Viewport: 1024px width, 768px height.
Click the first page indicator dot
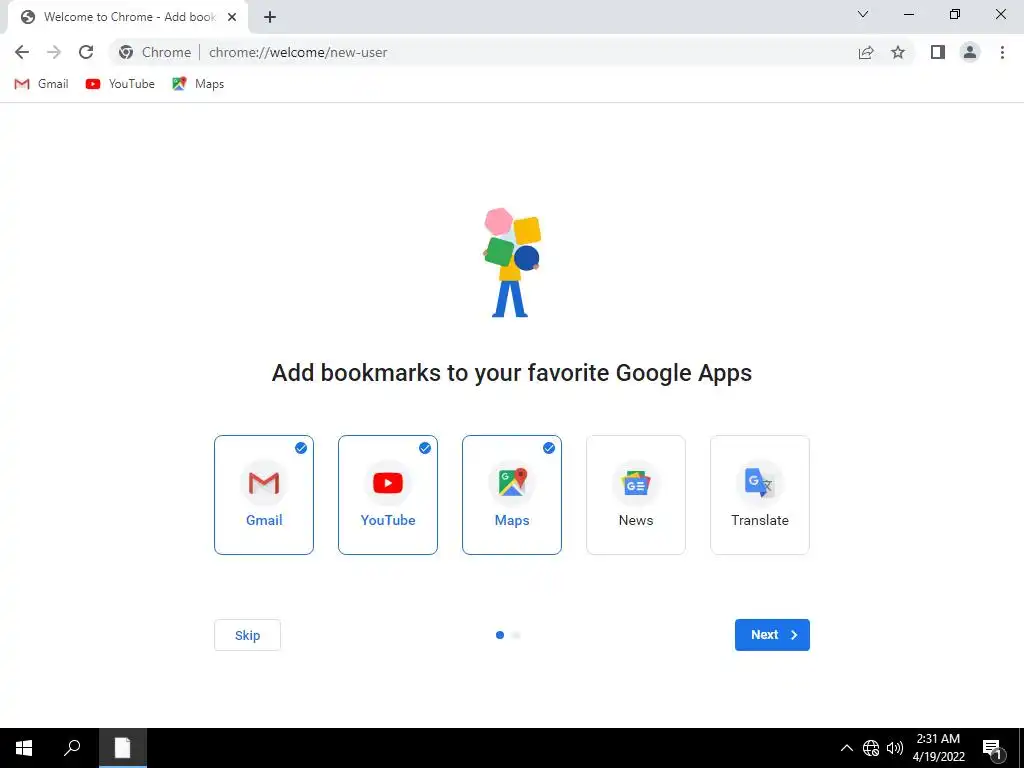click(x=500, y=635)
